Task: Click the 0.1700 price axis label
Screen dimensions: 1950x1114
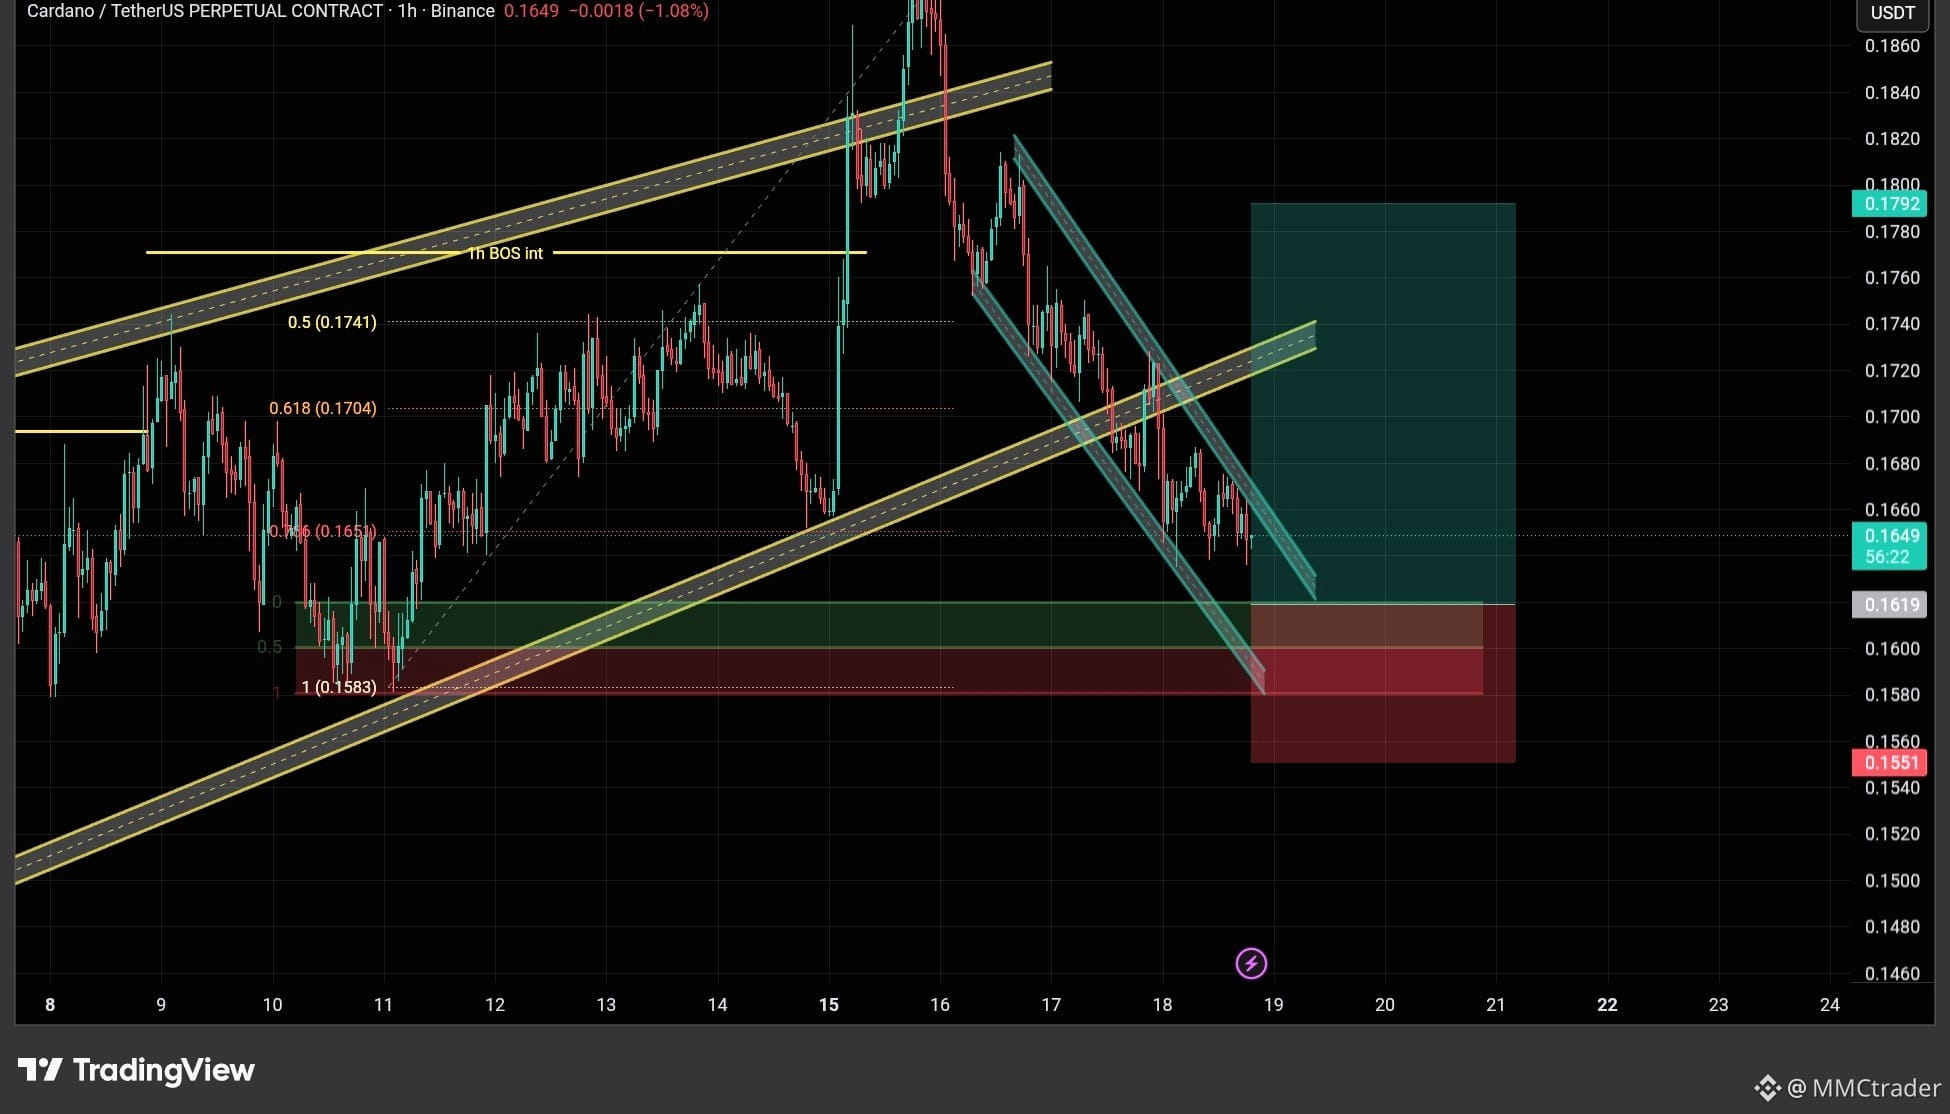Action: pyautogui.click(x=1892, y=417)
